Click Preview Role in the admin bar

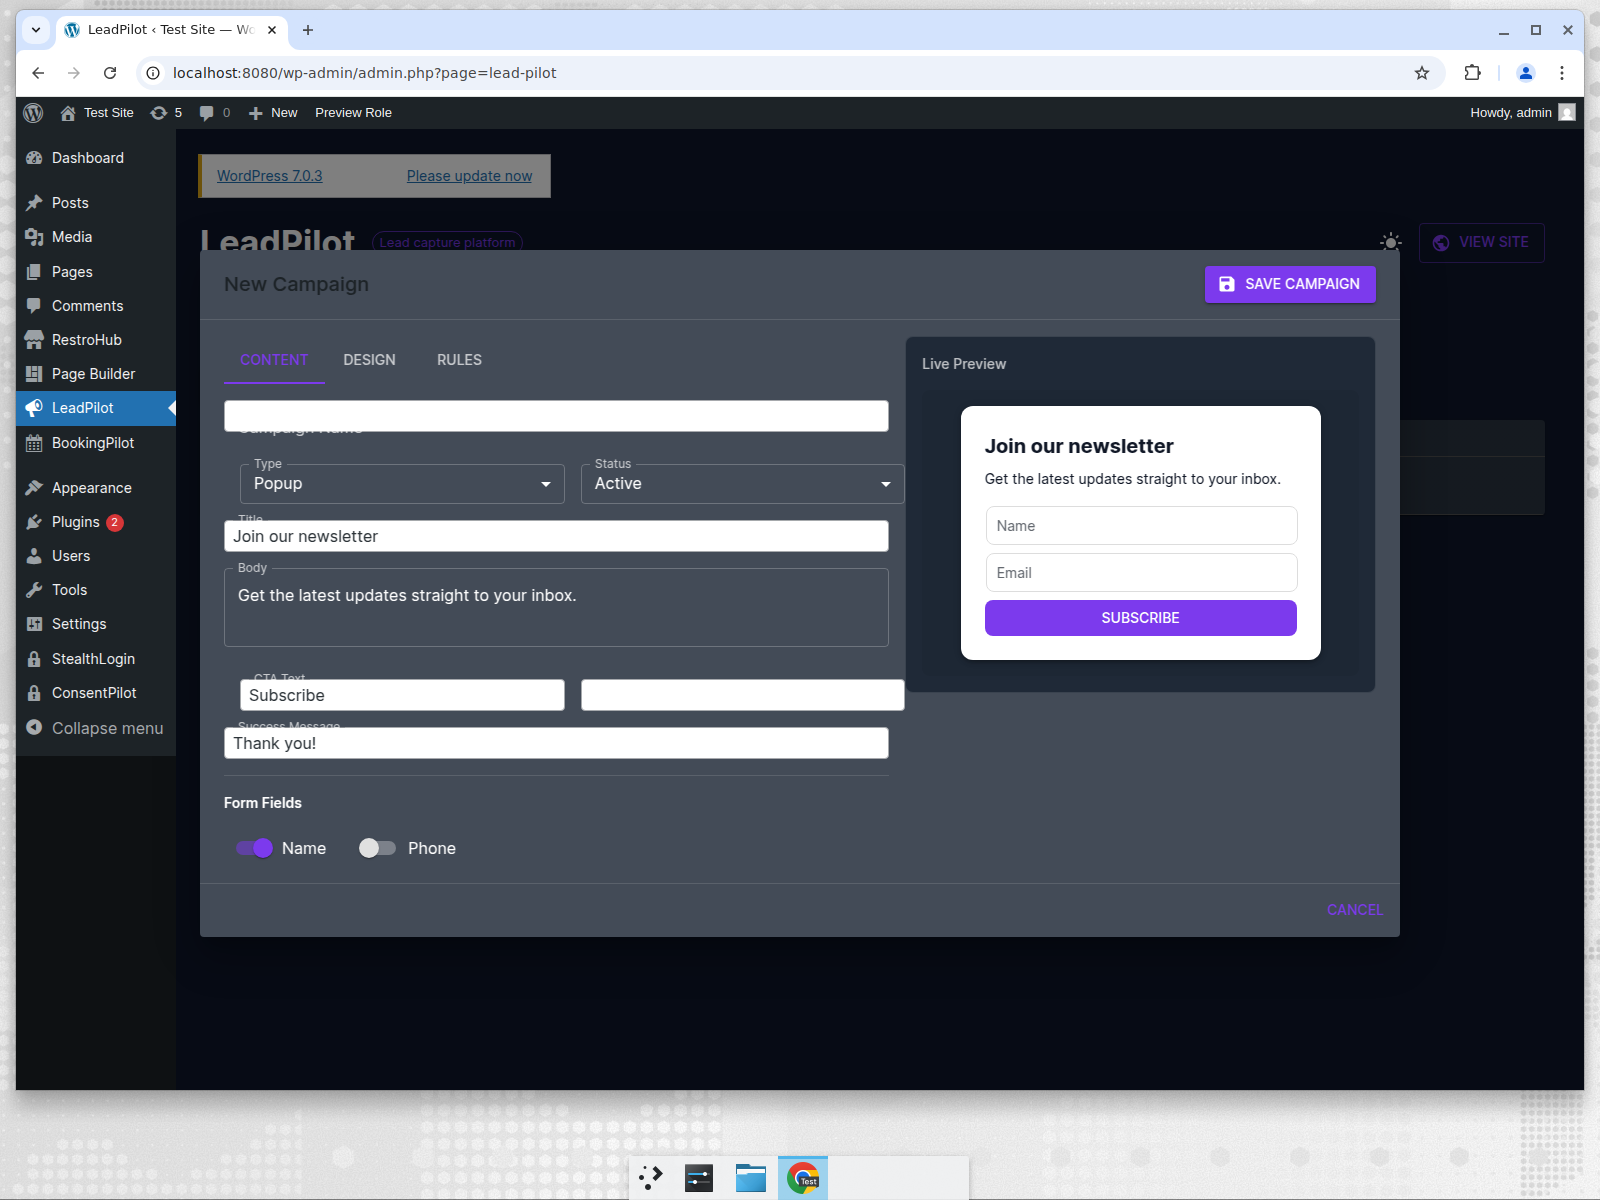[353, 113]
